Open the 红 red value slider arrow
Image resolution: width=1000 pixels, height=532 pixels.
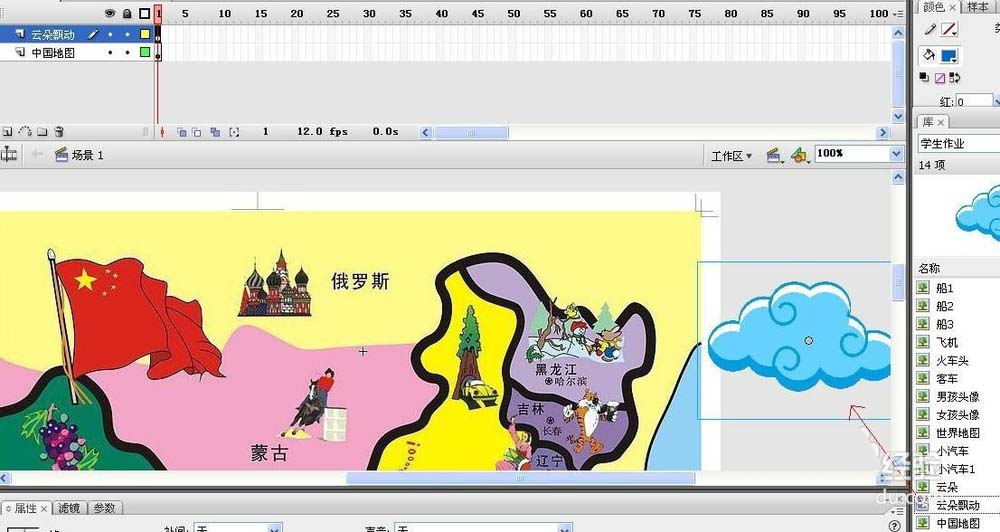[996, 101]
